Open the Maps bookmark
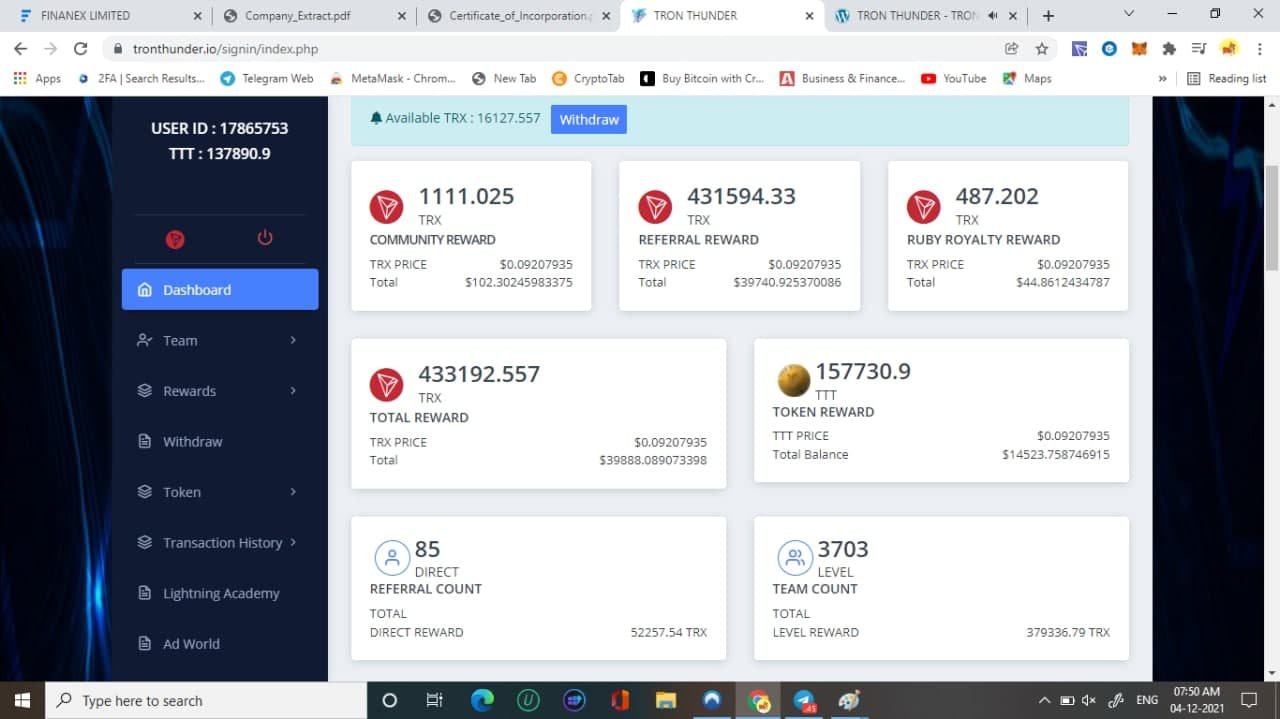Screen dimensions: 1280x719 coord(1027,78)
